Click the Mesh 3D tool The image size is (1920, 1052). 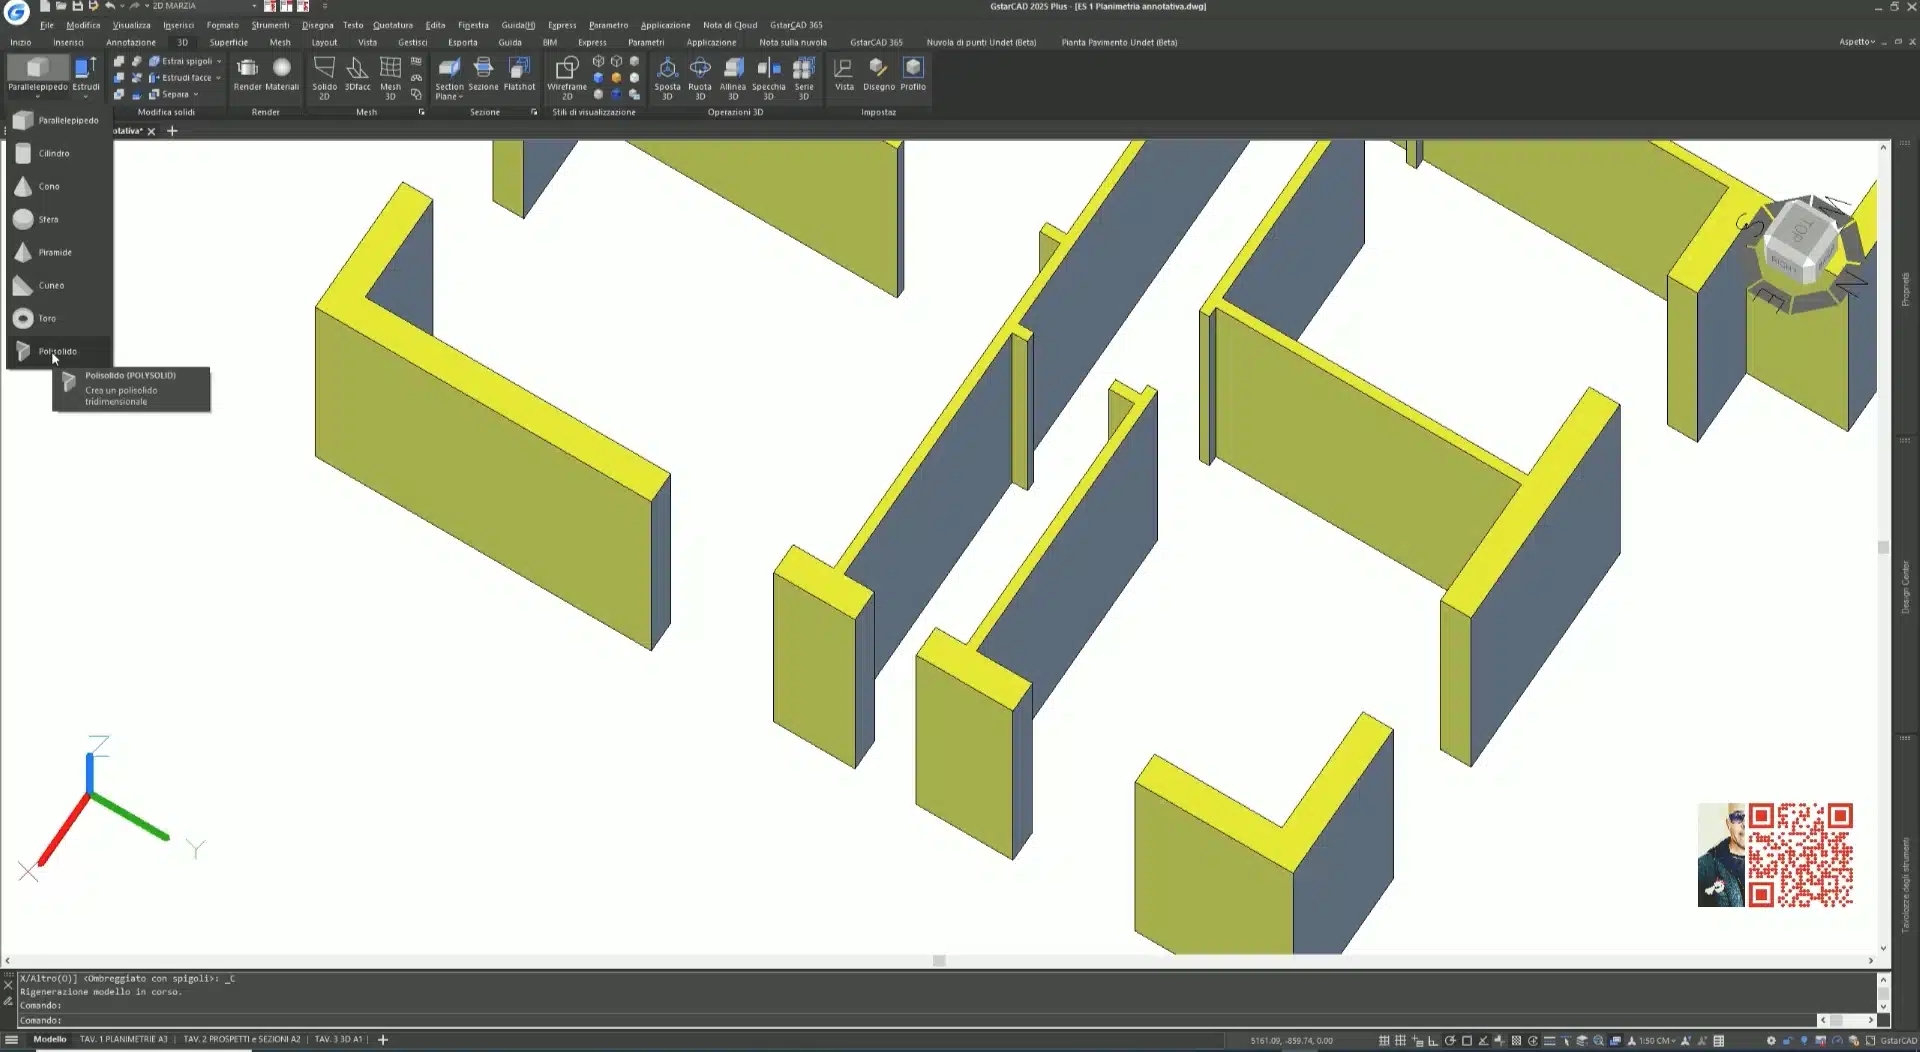coord(390,78)
